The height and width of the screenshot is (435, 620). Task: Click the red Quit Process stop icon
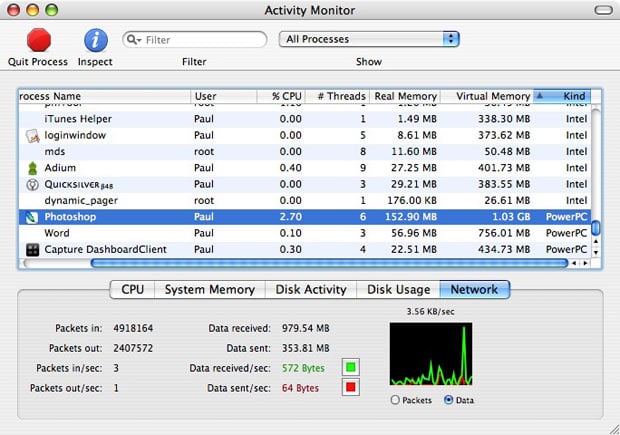point(39,40)
